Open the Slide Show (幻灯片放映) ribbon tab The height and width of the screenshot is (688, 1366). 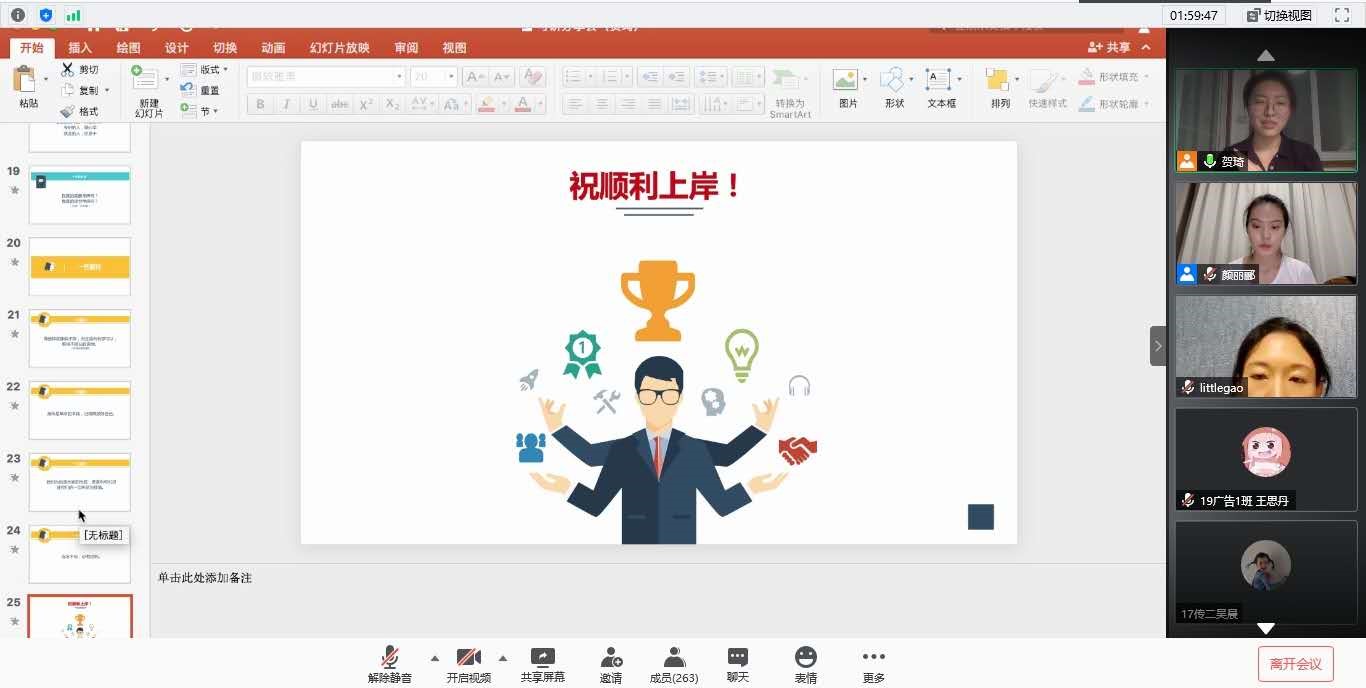click(339, 48)
